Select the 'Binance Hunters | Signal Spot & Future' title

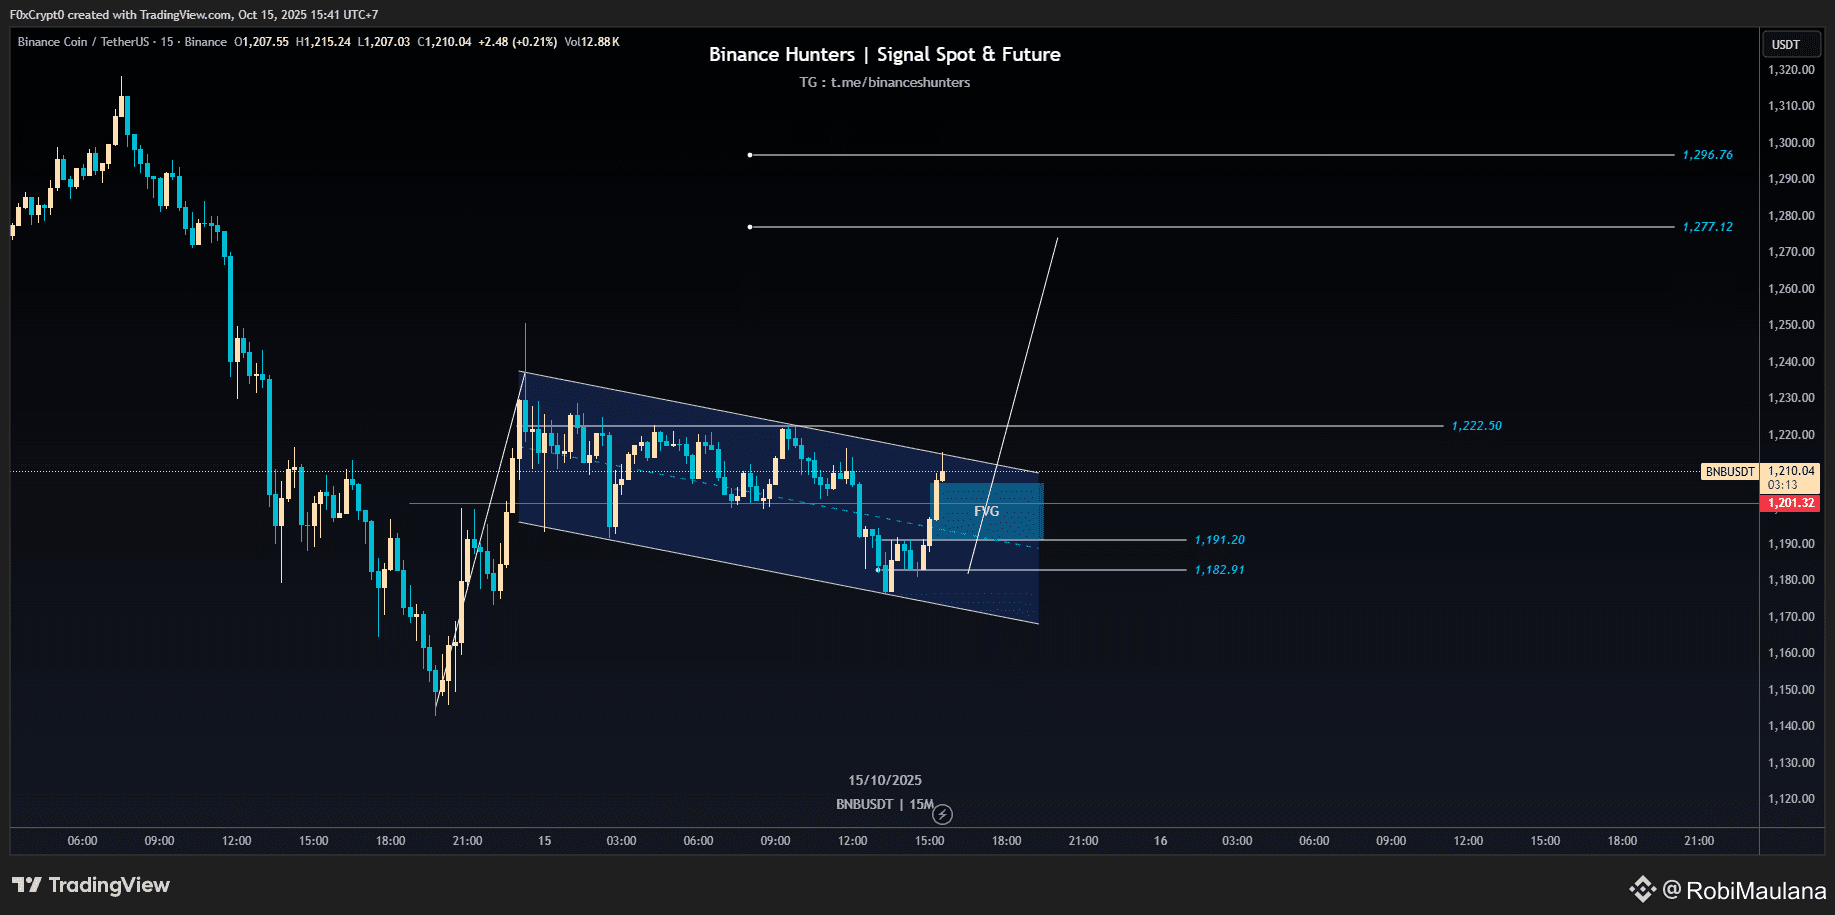tap(885, 55)
